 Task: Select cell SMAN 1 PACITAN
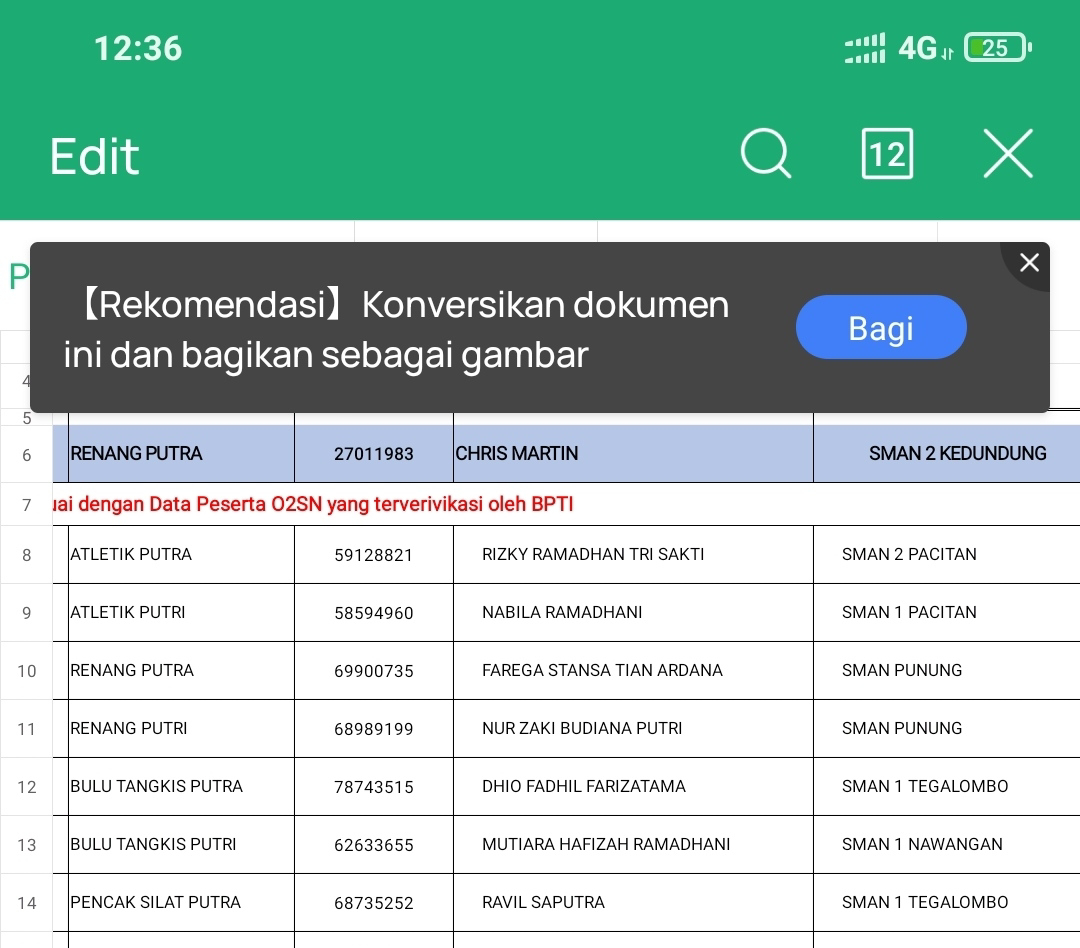[947, 612]
